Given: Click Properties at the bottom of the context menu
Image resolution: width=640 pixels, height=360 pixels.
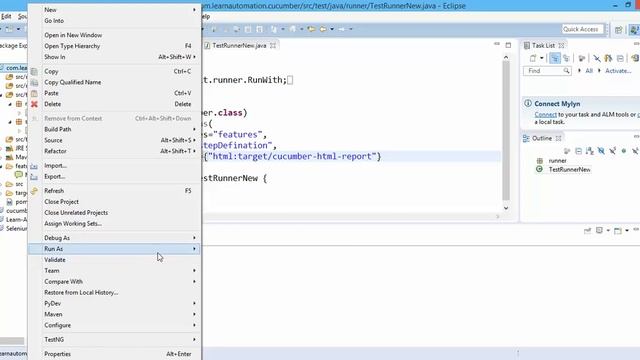Looking at the screenshot, I should (114, 354).
